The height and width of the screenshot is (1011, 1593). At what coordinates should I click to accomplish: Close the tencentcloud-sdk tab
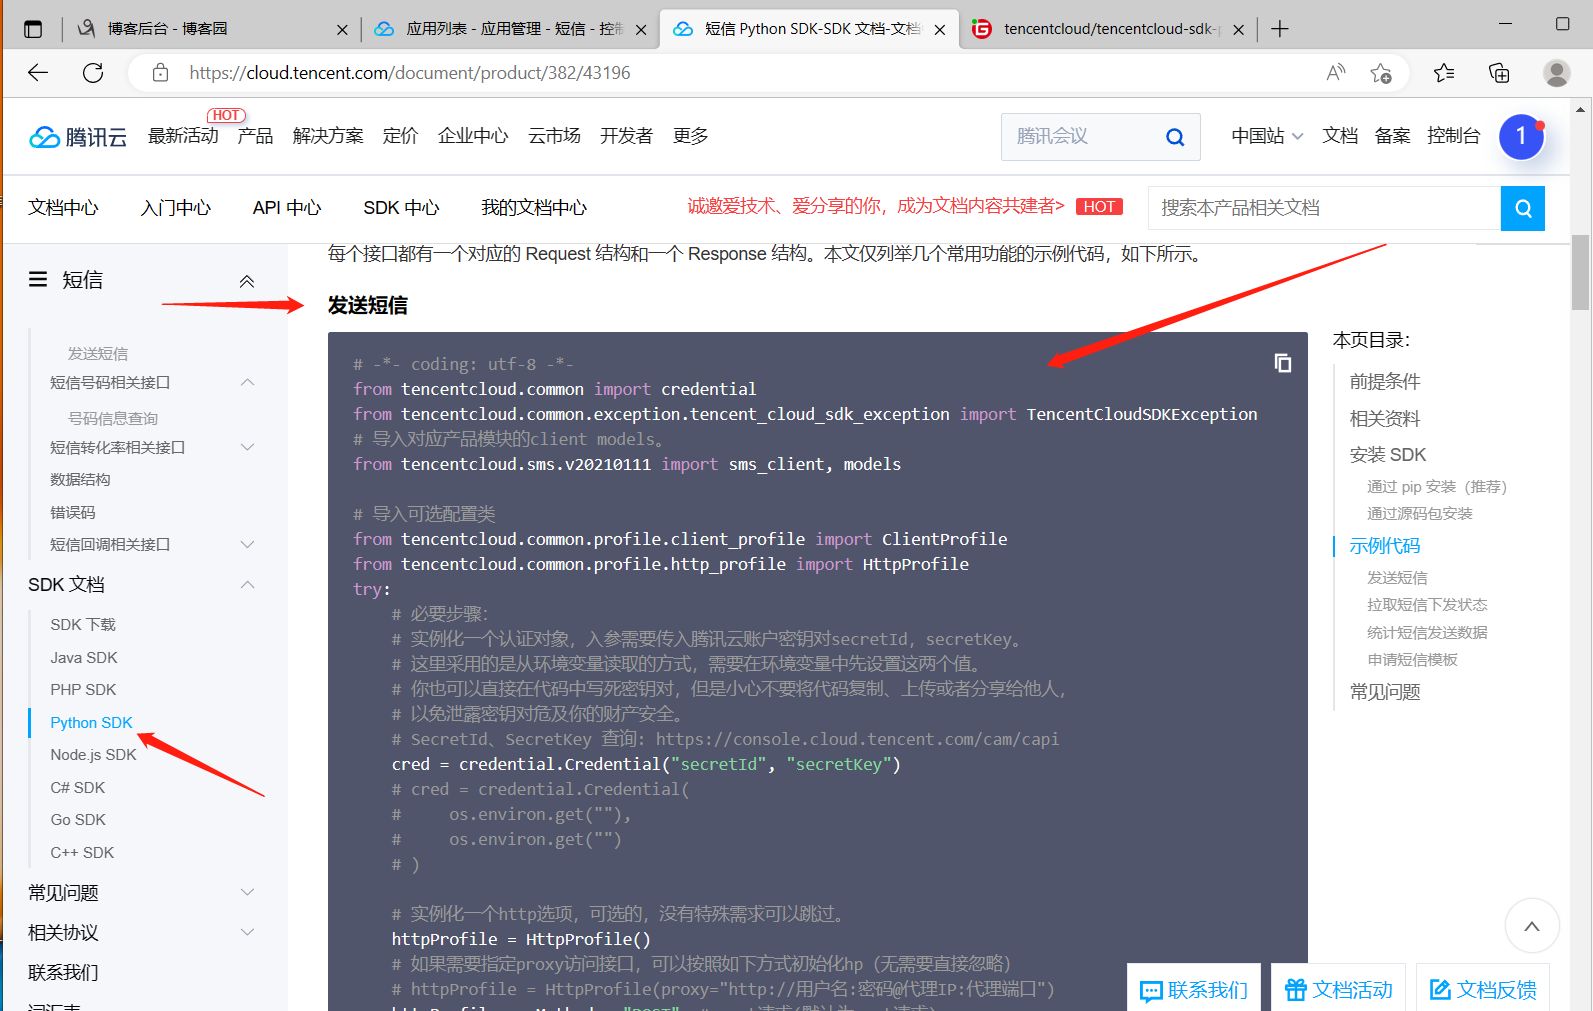[1239, 30]
